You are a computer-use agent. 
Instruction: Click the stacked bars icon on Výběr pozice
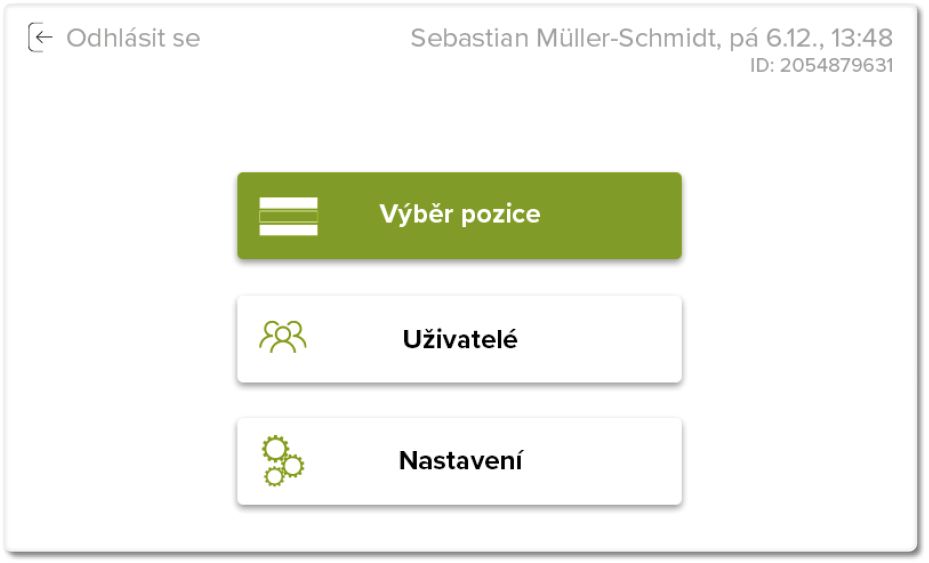point(288,216)
